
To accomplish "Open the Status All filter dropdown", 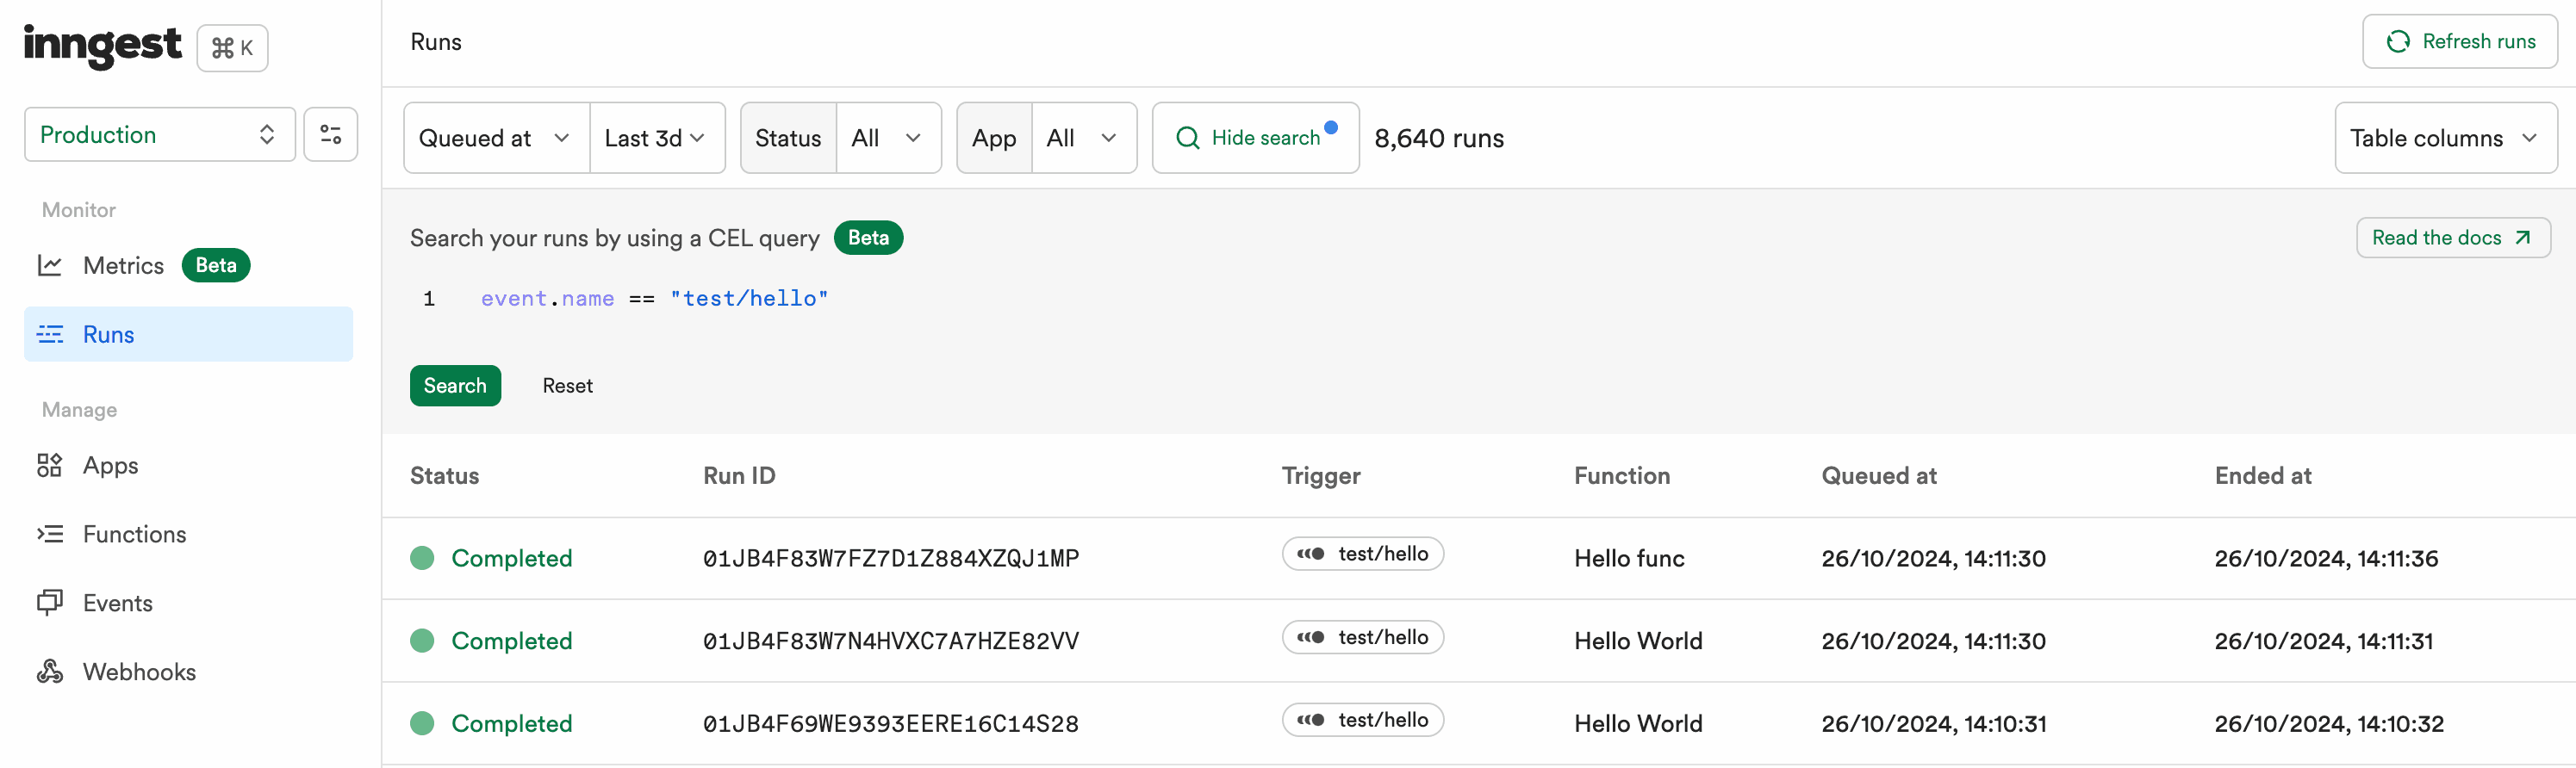I will tap(888, 138).
